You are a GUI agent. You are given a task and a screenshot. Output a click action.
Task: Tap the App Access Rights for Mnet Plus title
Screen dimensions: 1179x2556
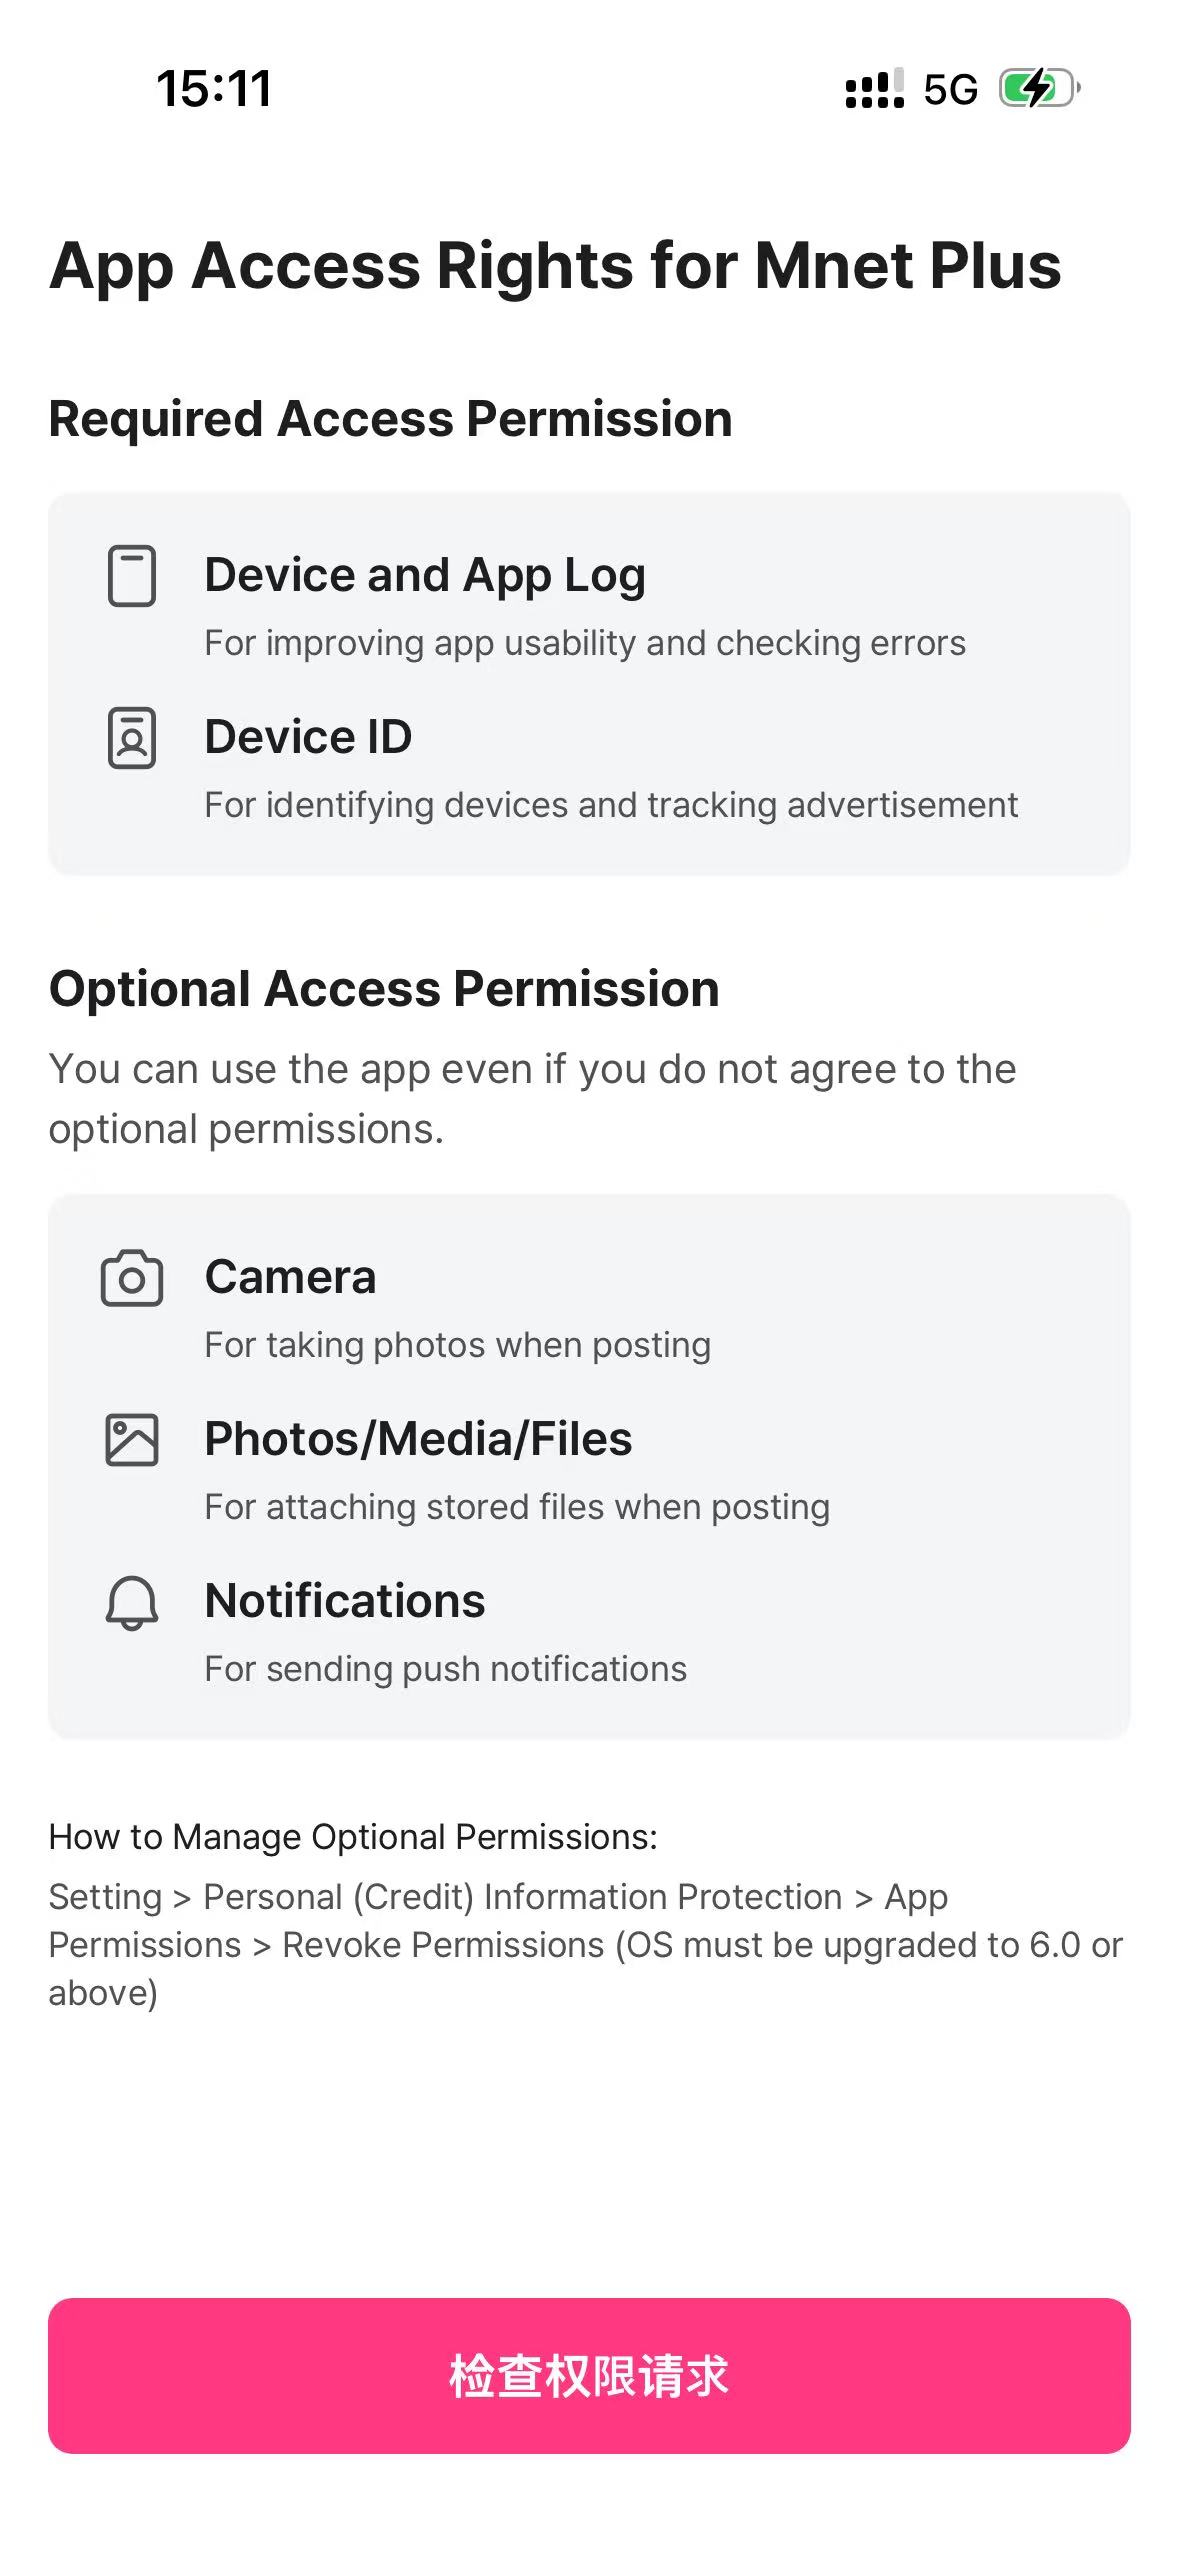(x=555, y=266)
